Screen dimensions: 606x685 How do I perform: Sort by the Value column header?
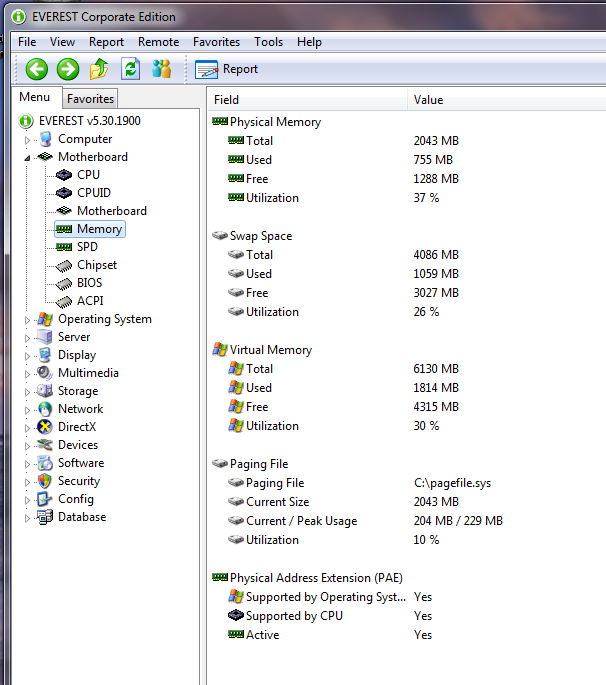coord(506,100)
